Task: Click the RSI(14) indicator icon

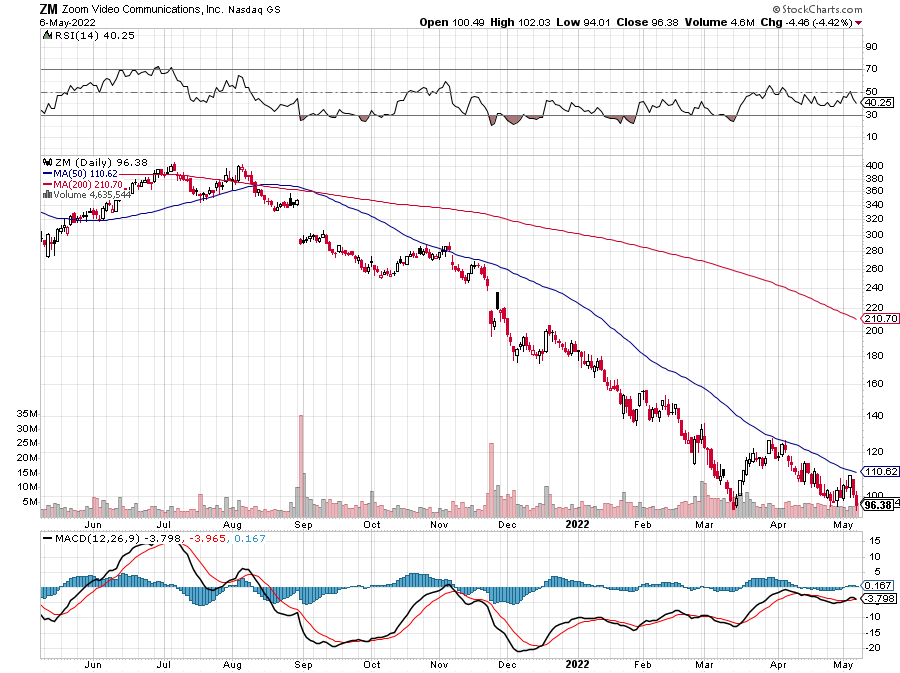Action: 48,35
